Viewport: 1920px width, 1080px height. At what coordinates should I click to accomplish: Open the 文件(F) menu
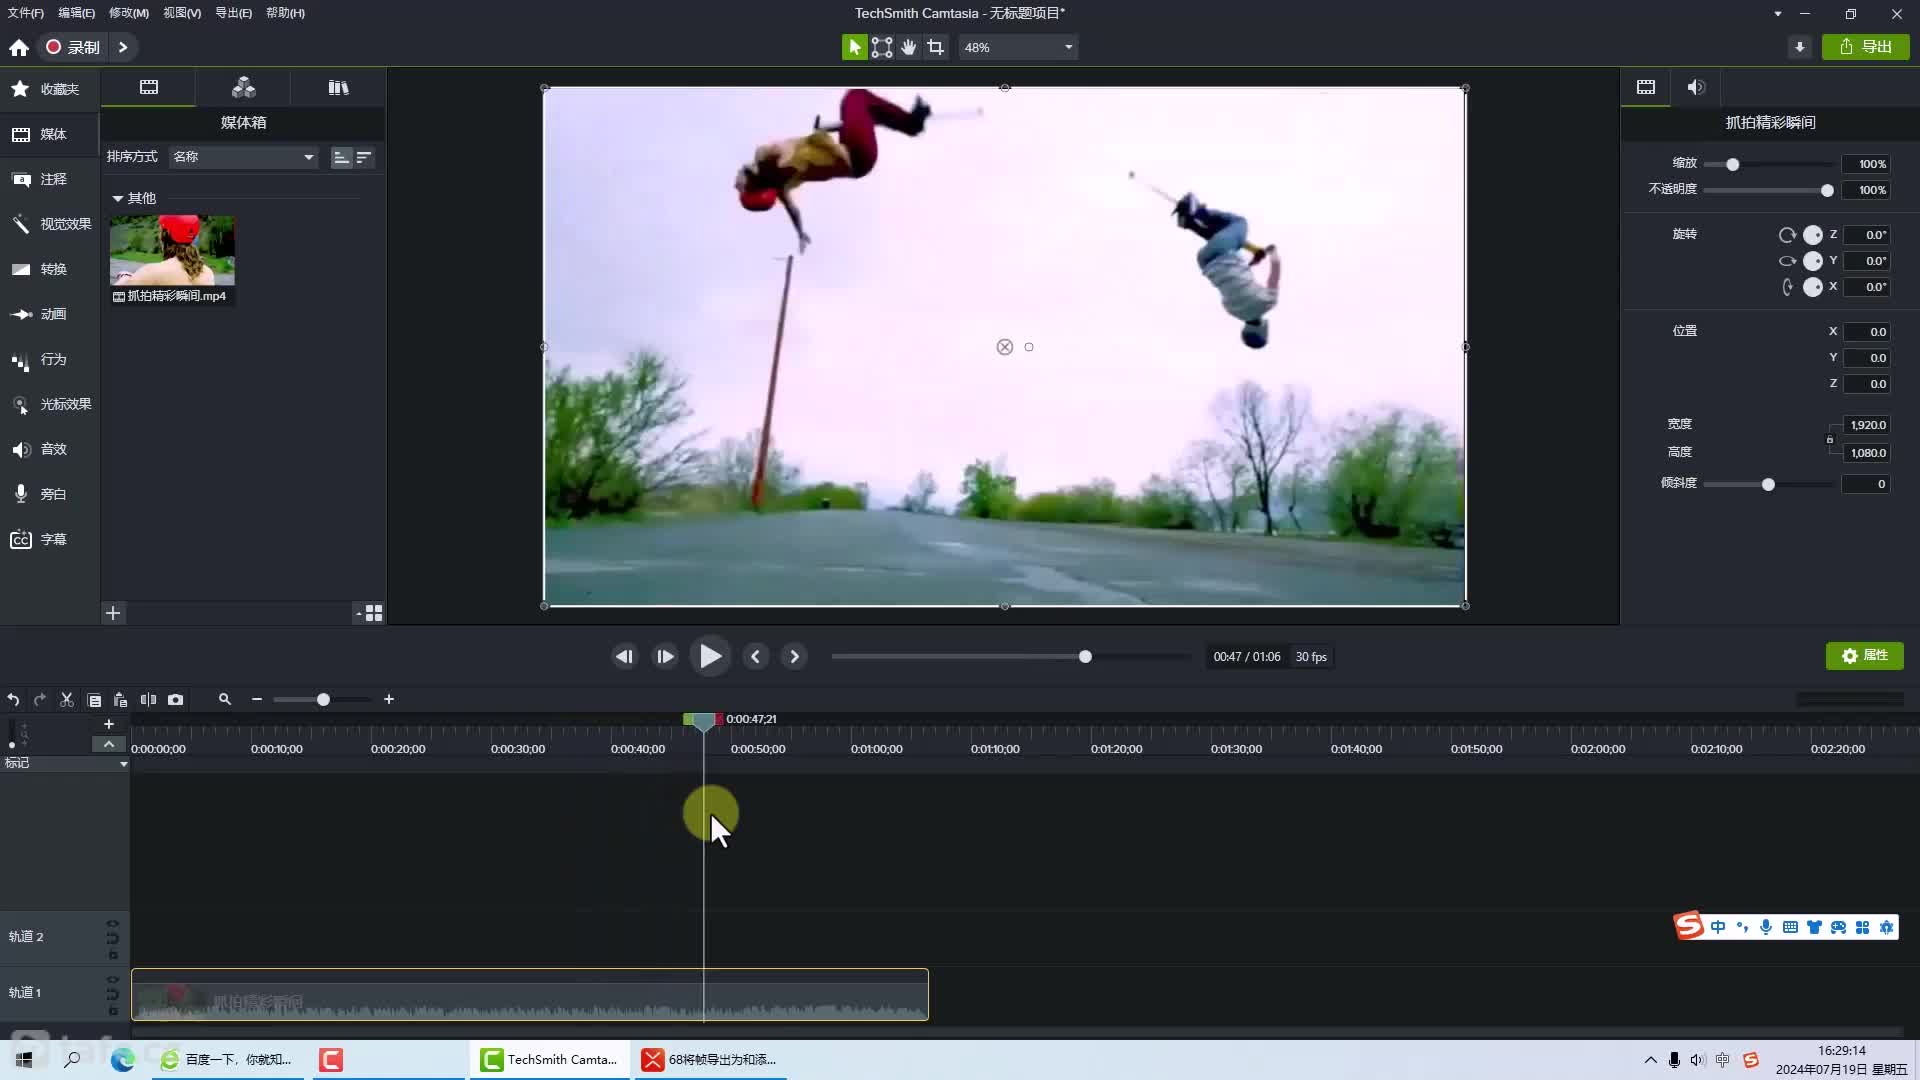(26, 13)
